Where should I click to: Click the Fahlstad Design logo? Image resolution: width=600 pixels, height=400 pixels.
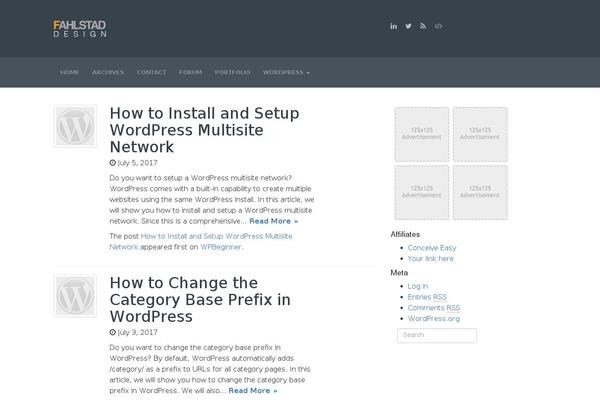[80, 28]
